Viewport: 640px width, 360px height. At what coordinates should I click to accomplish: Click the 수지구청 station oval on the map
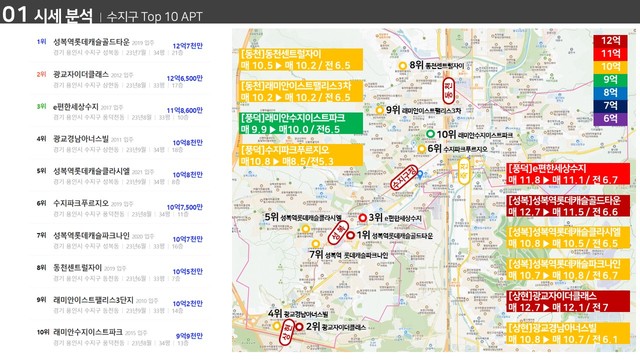404,178
